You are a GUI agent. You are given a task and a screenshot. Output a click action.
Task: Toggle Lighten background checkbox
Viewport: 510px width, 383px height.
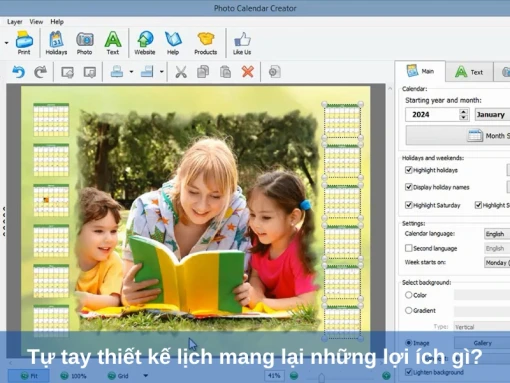coord(409,372)
